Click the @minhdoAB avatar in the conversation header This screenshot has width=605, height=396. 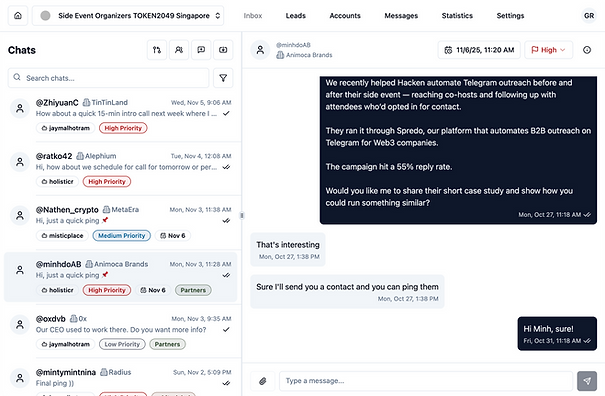(x=260, y=50)
